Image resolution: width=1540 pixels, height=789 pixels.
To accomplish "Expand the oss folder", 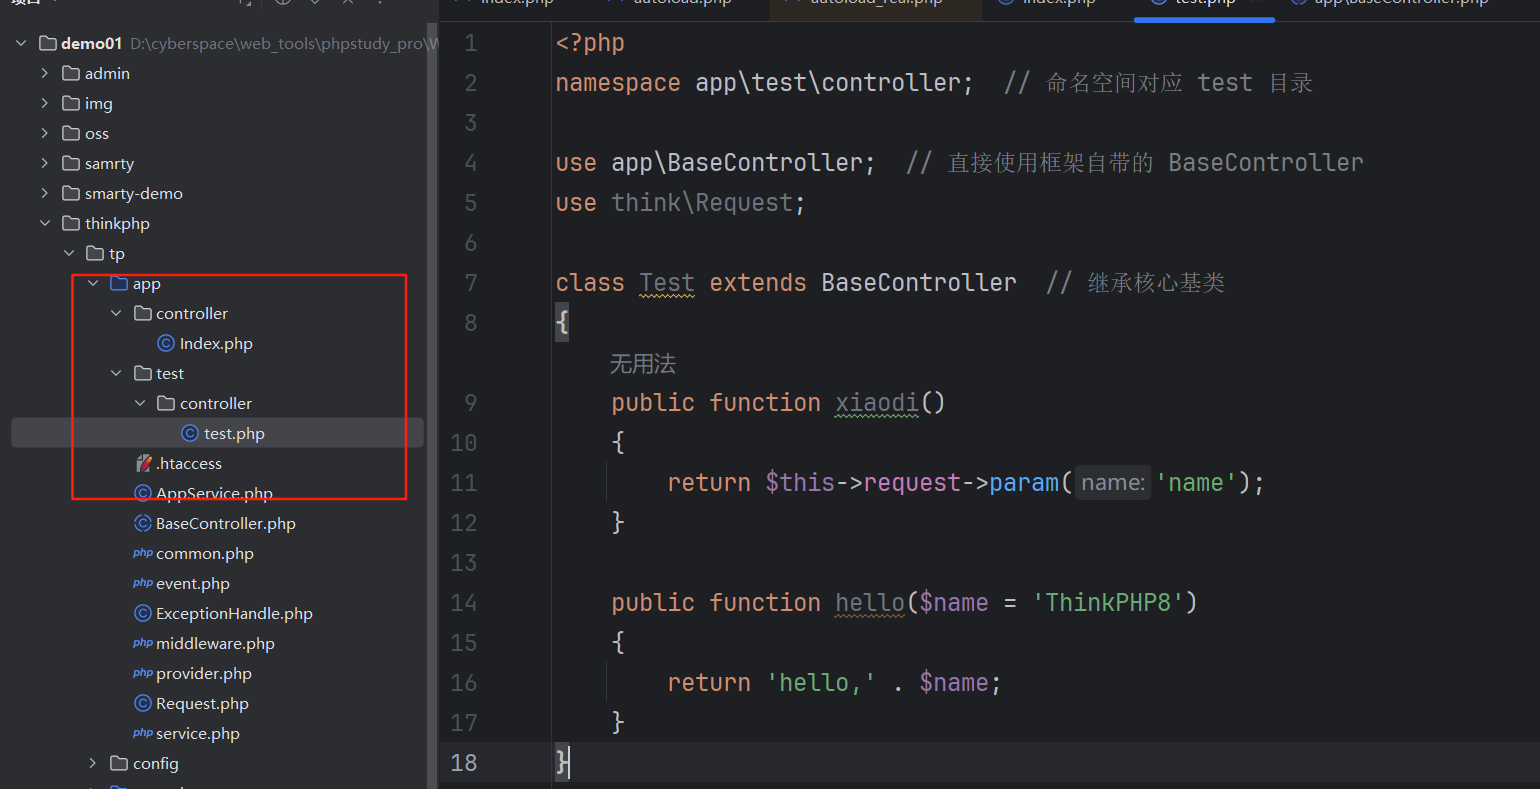I will (44, 133).
